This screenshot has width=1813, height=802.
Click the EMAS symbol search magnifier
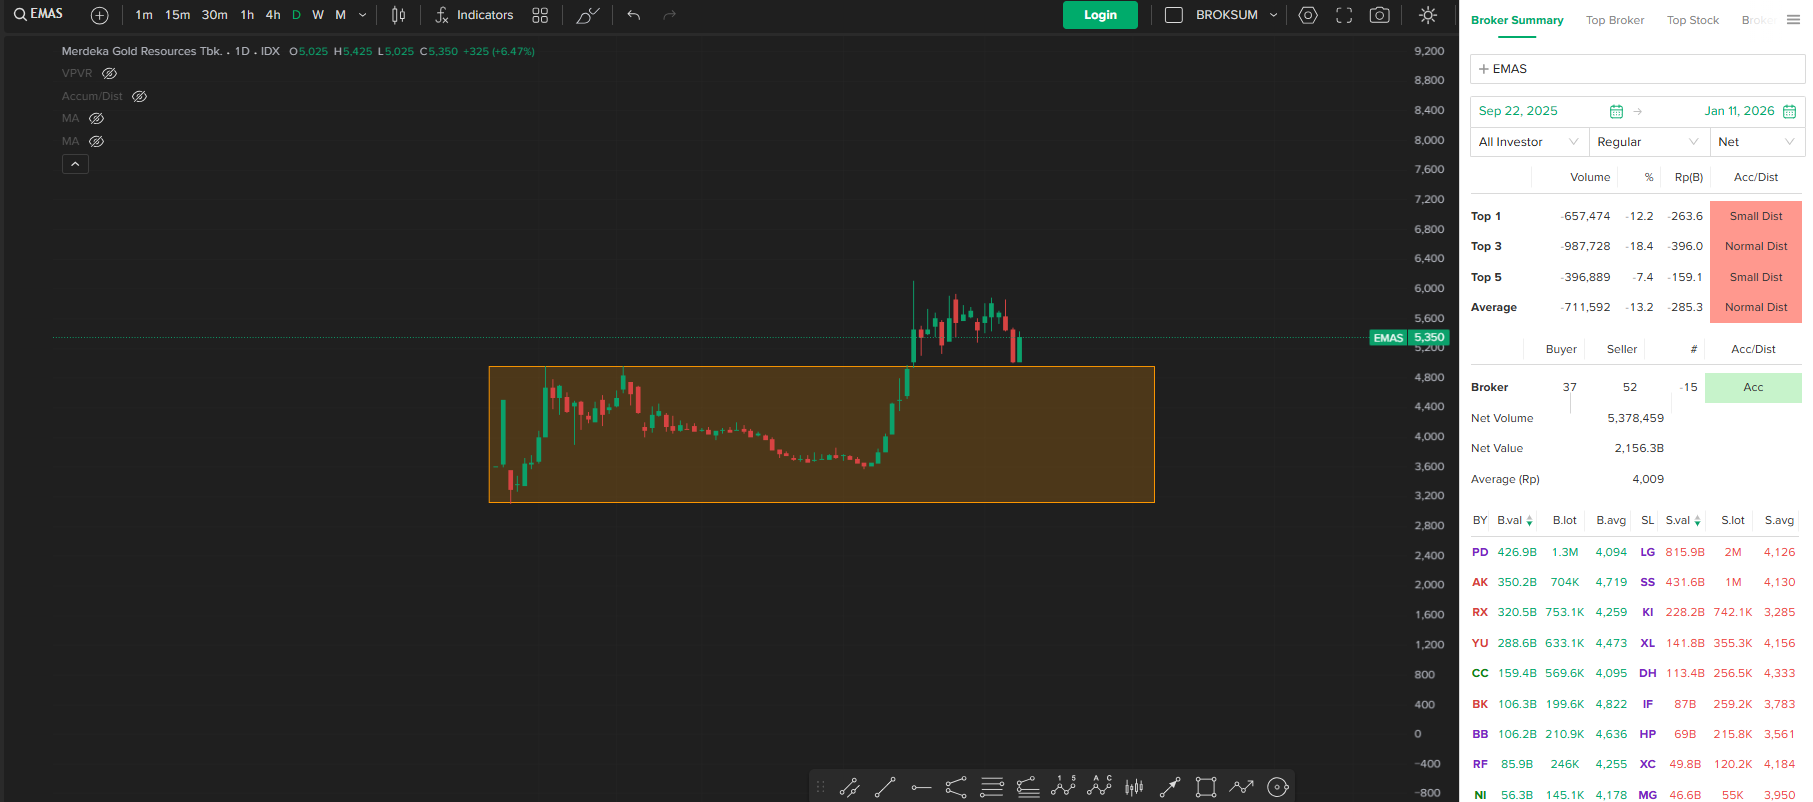20,15
